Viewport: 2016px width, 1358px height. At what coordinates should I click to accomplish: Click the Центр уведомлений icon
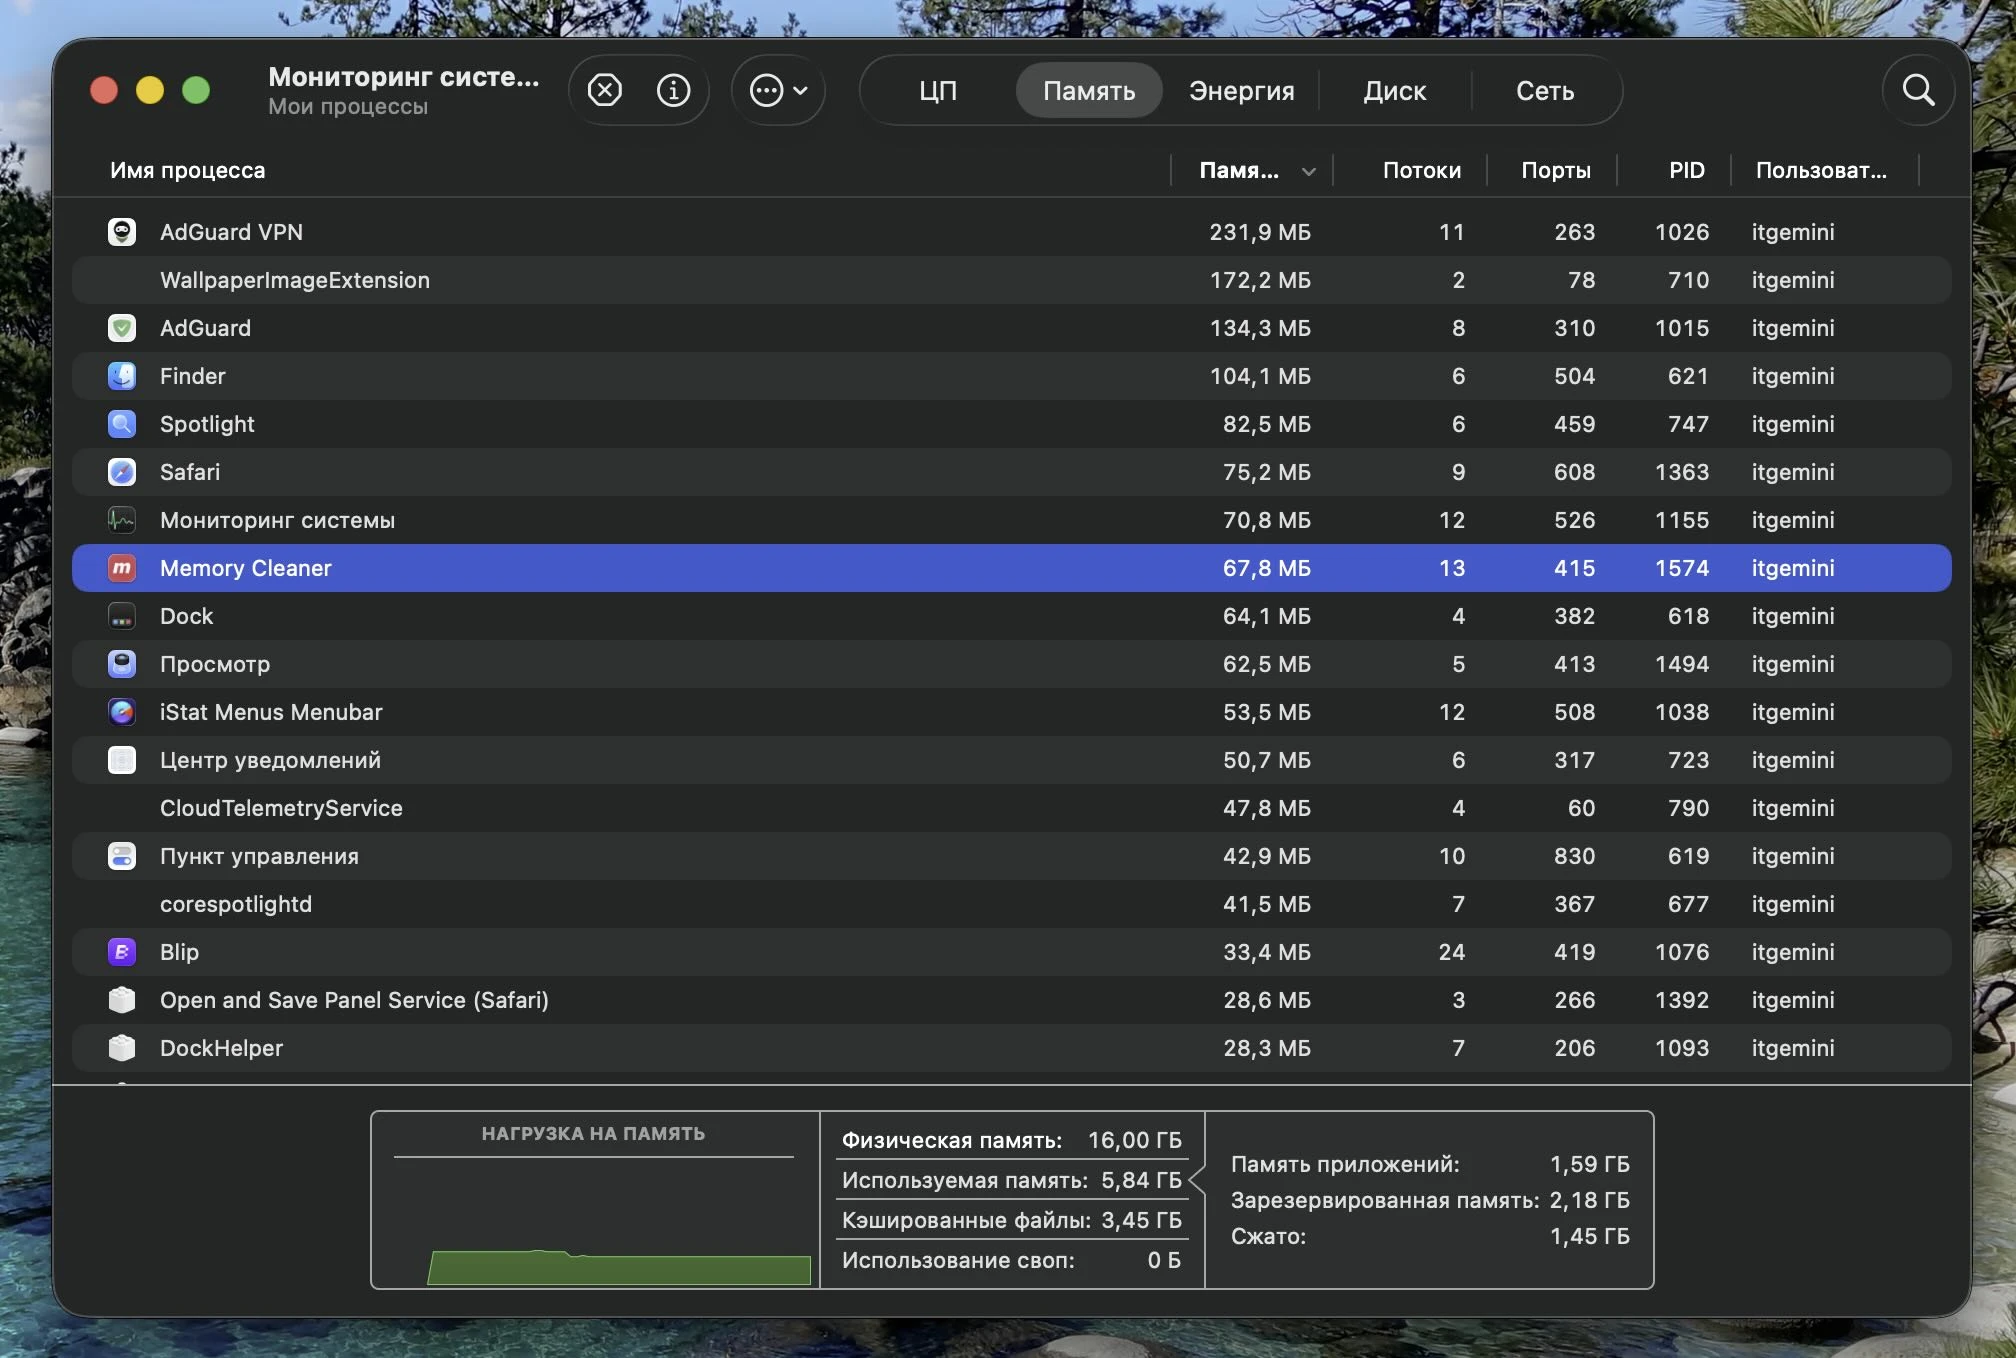pyautogui.click(x=122, y=760)
